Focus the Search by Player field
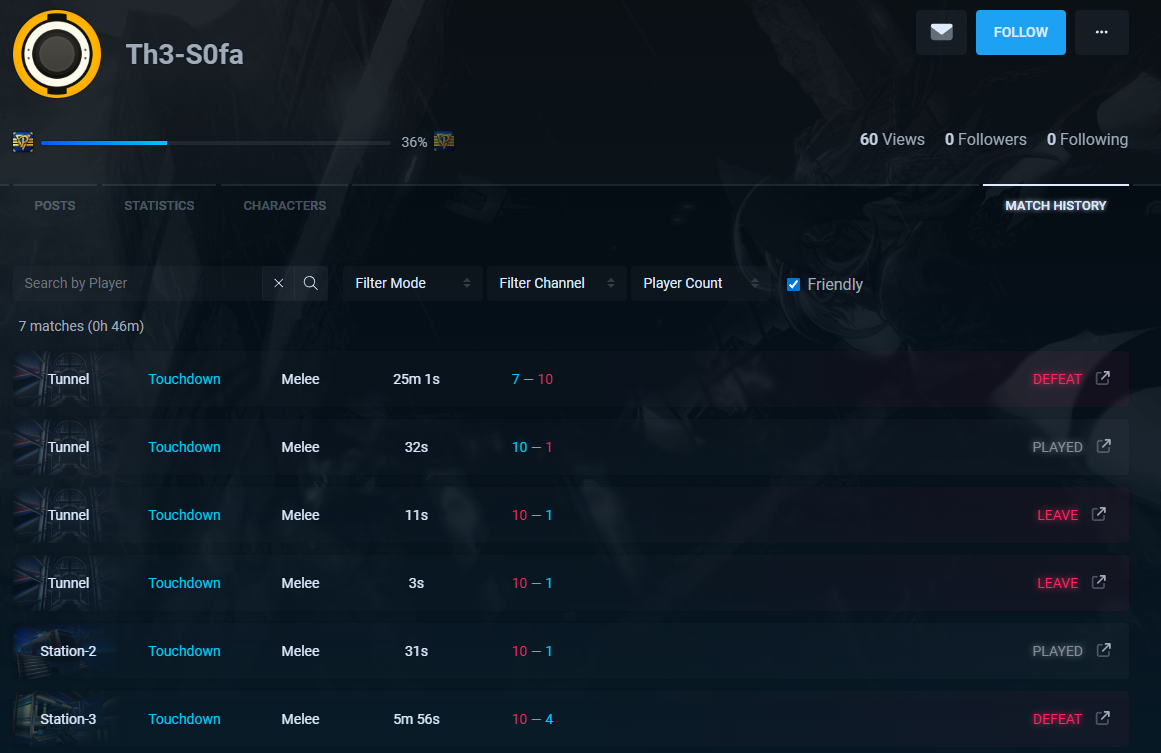The width and height of the screenshot is (1161, 753). (136, 283)
